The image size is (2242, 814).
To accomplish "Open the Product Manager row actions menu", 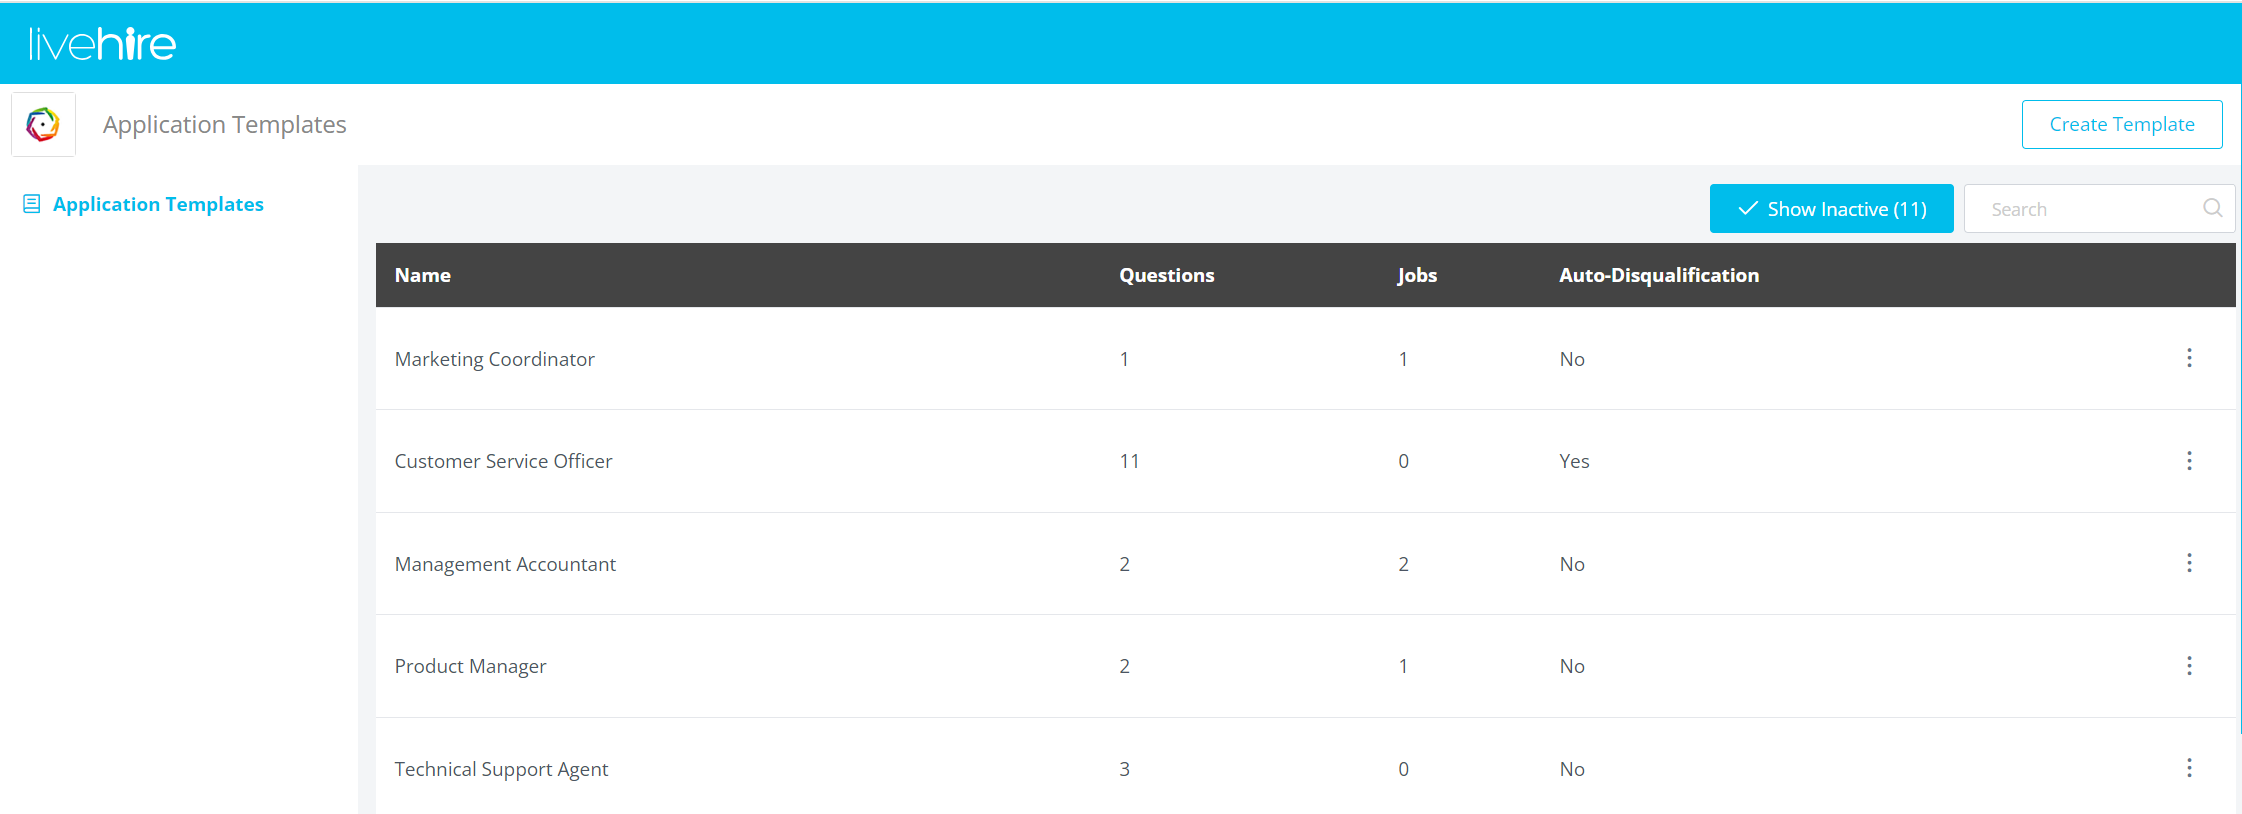I will tap(2189, 666).
